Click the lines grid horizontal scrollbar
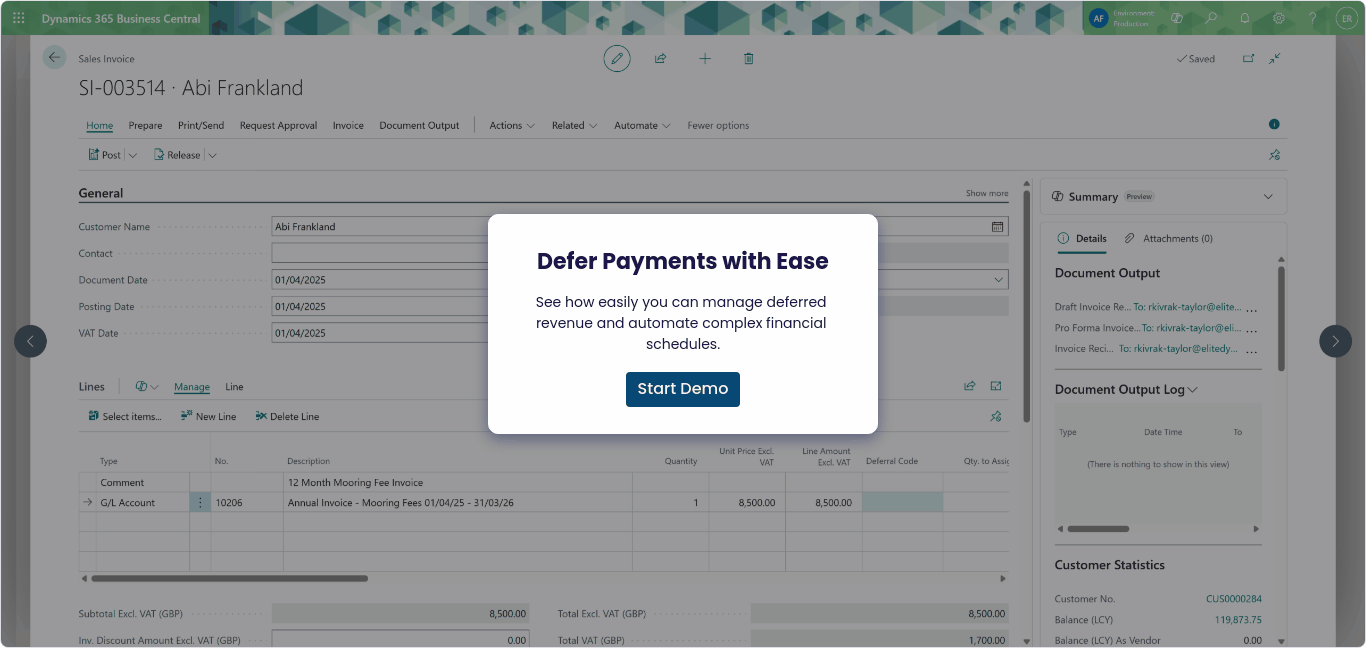The height and width of the screenshot is (648, 1366). point(229,578)
